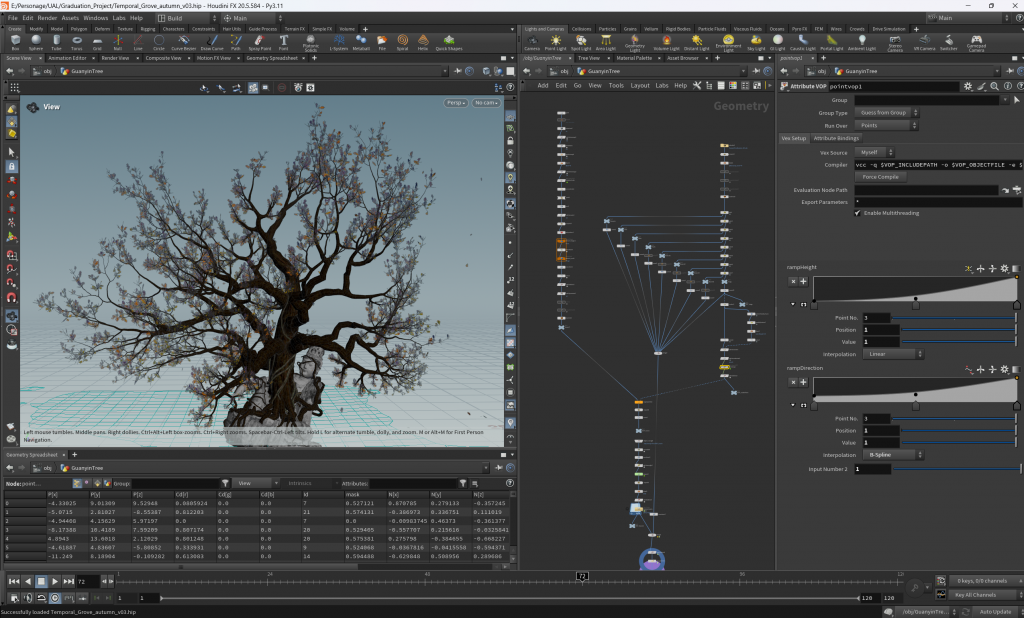The height and width of the screenshot is (618, 1024).
Task: Expand the Group Type dropdown
Action: click(887, 113)
